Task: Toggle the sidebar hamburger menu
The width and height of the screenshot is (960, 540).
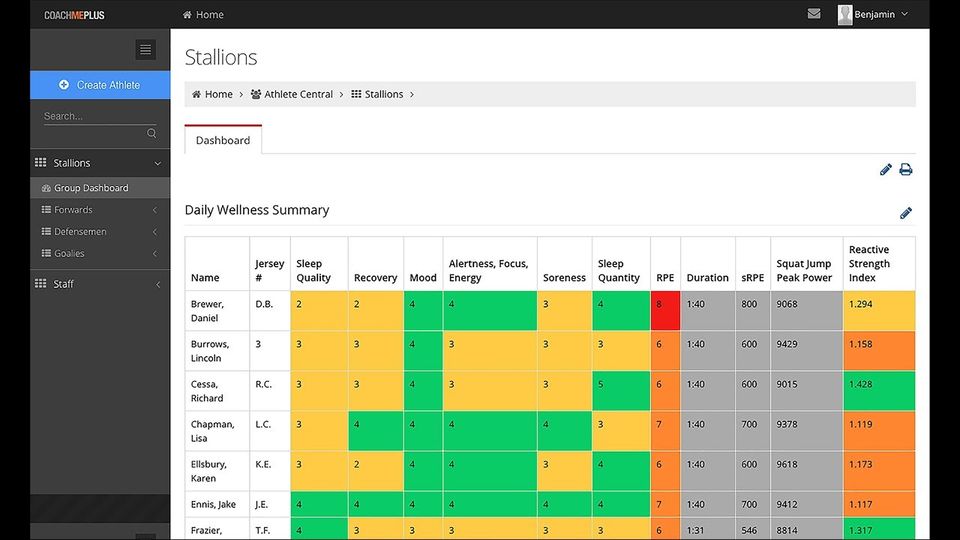Action: pos(146,50)
